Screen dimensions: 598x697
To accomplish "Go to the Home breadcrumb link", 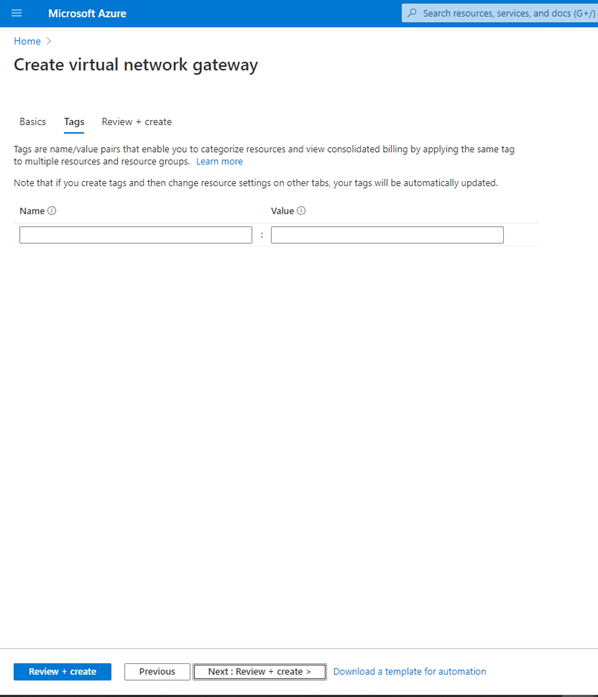I will click(27, 41).
